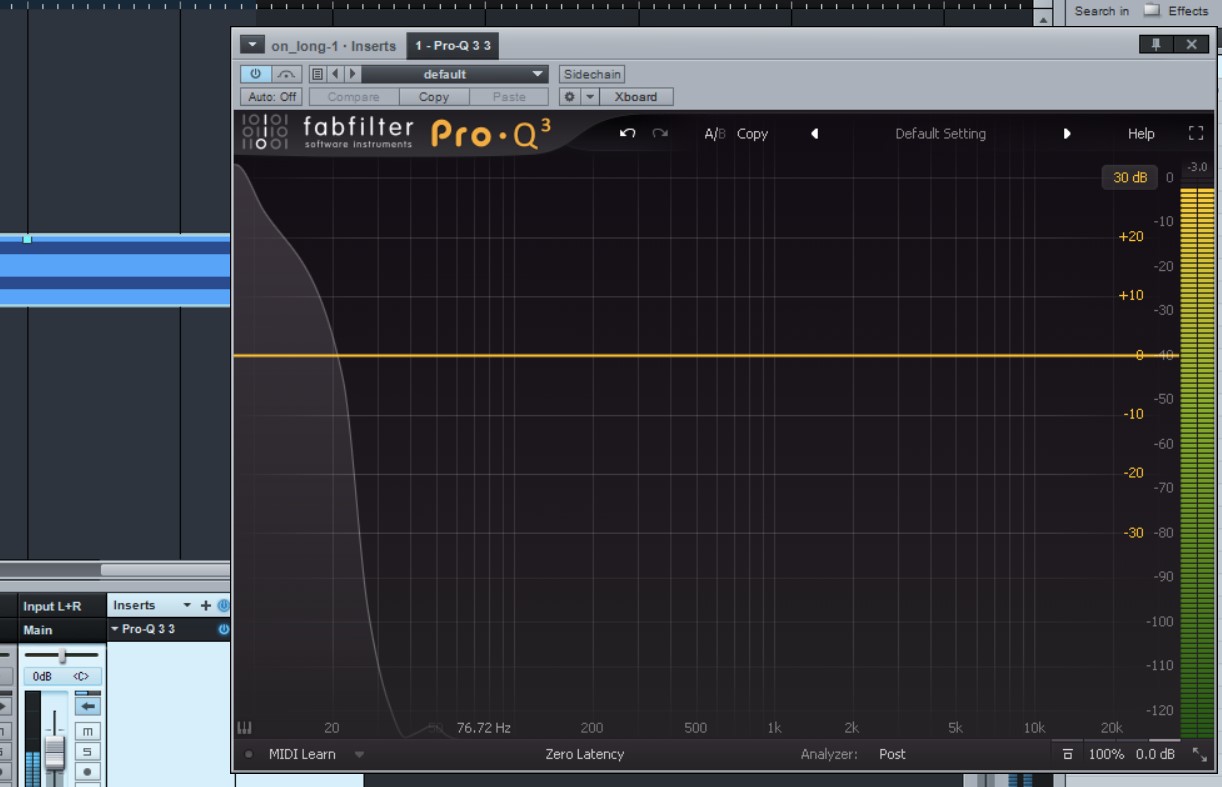Undo the last Pro-Q 3 change

pos(627,133)
